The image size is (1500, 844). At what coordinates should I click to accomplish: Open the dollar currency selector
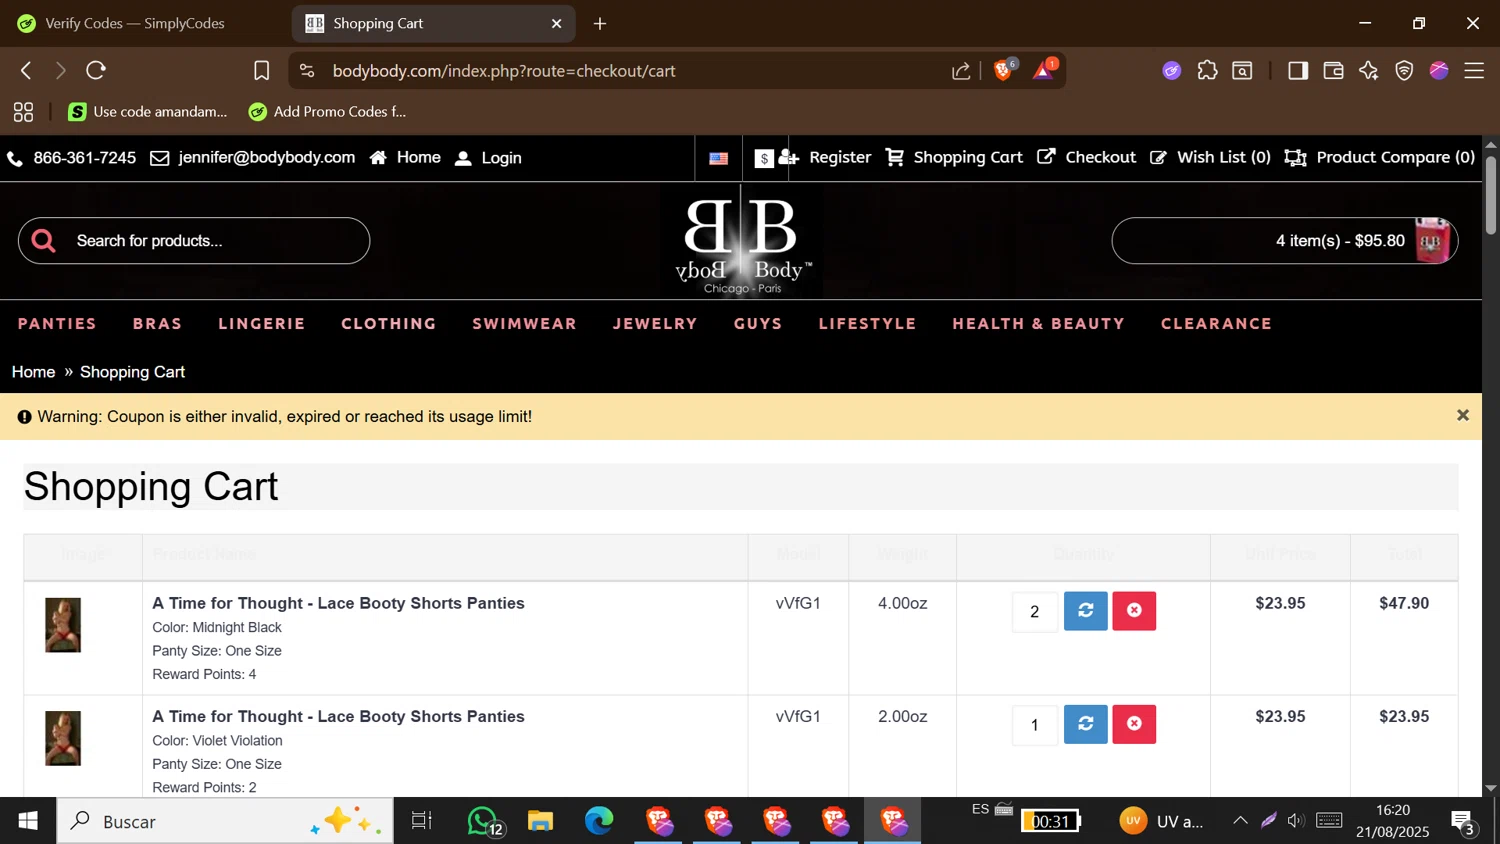(x=764, y=158)
